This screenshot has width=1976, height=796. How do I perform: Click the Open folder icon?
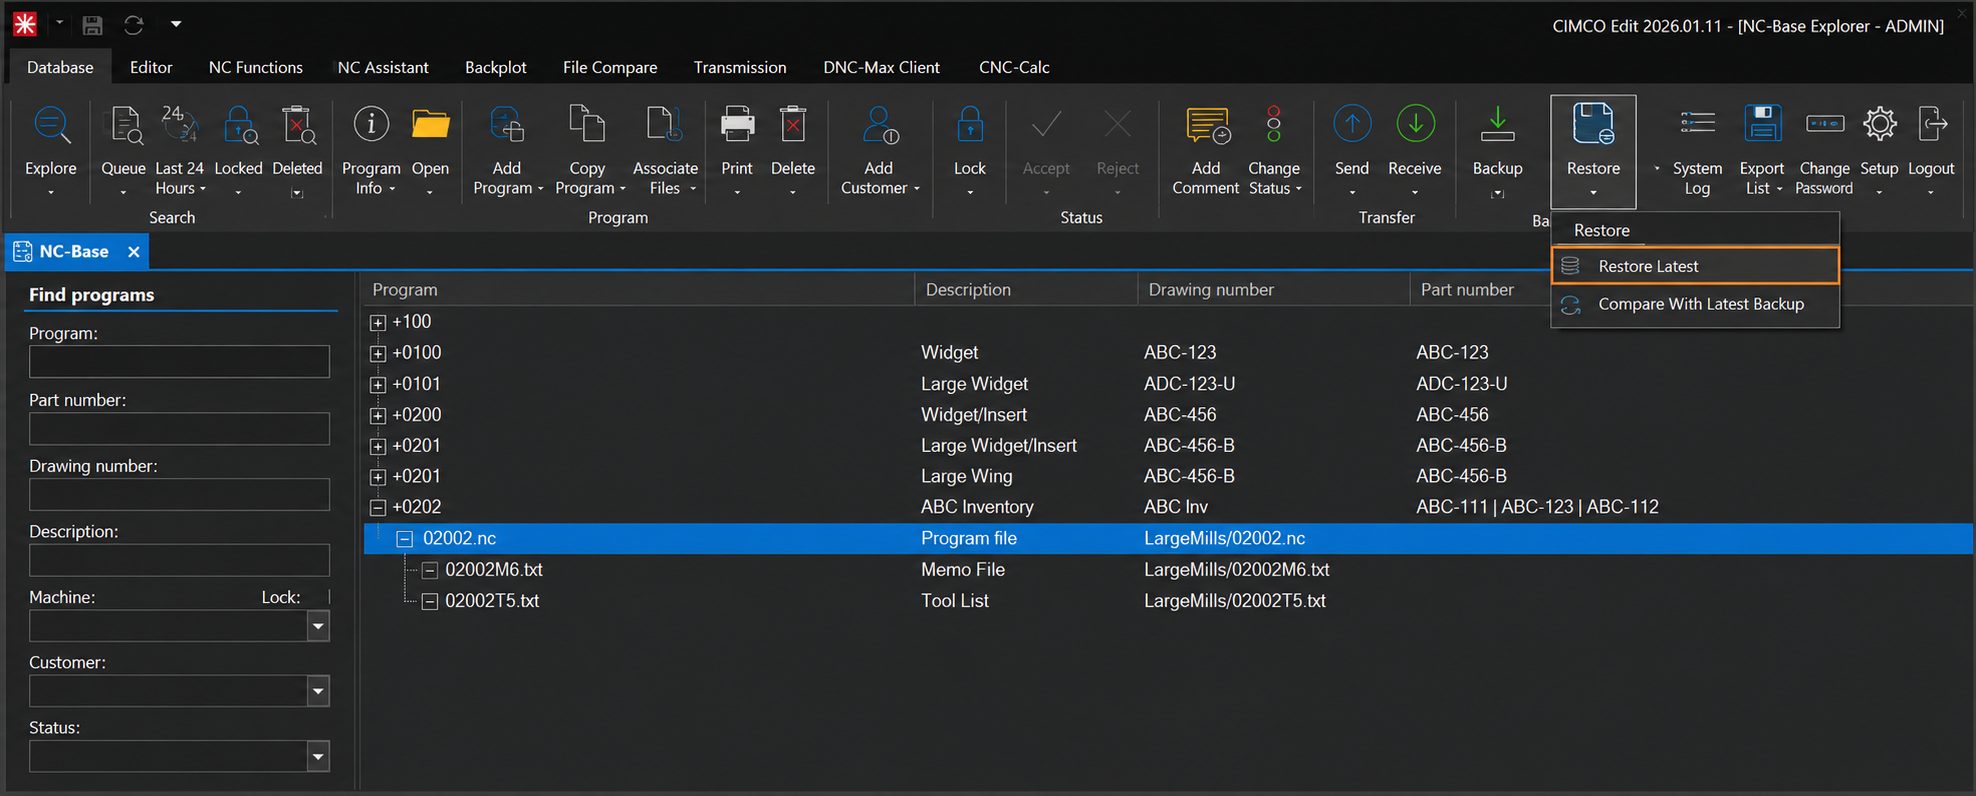[431, 124]
